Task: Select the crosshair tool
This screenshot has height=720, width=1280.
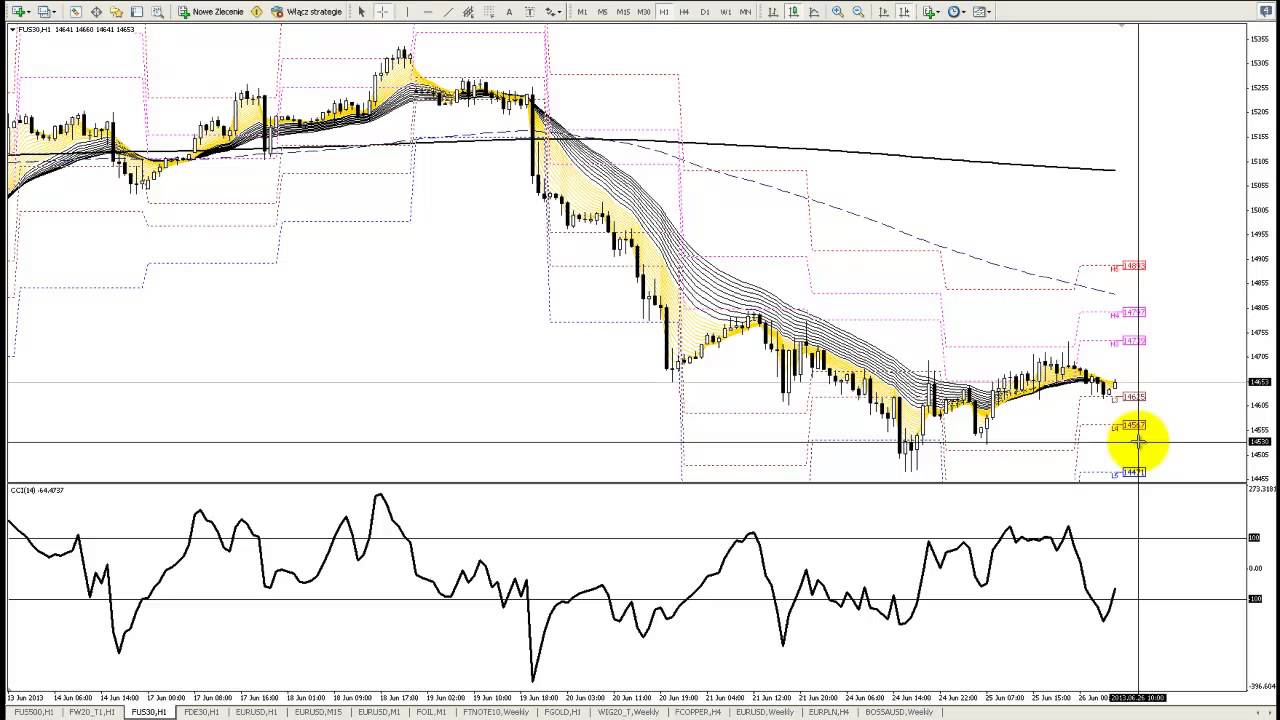Action: (383, 12)
